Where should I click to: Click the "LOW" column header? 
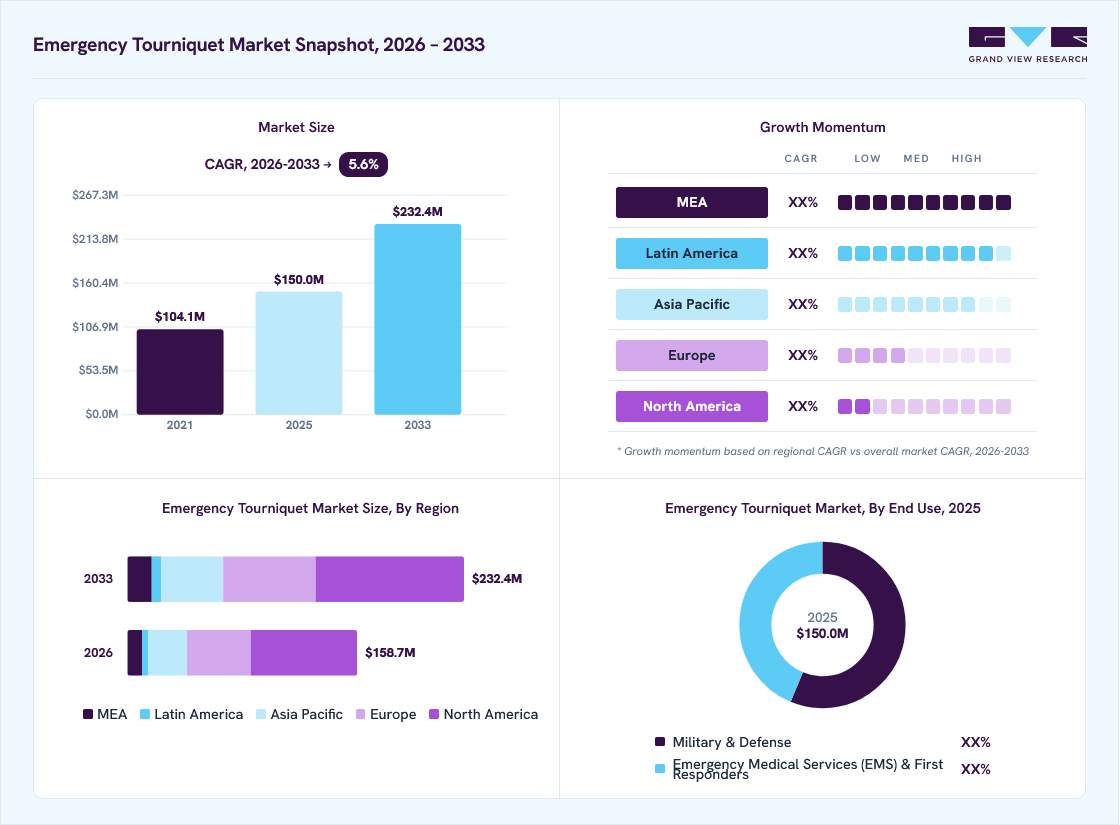[x=867, y=159]
